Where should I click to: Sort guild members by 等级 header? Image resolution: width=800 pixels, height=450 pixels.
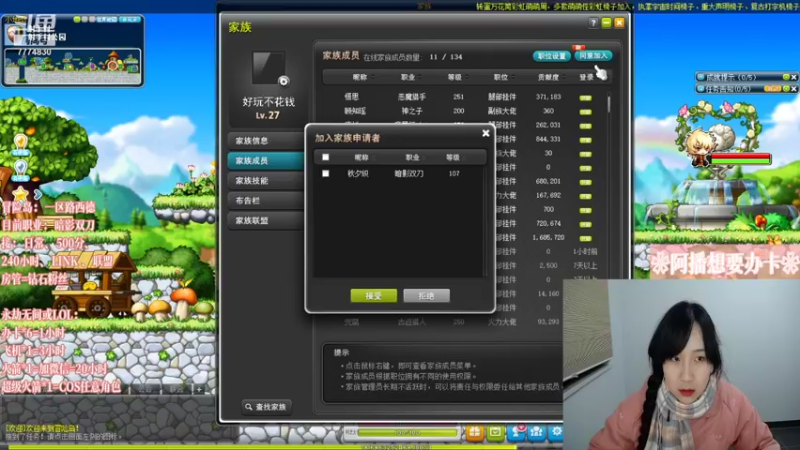[x=457, y=77]
